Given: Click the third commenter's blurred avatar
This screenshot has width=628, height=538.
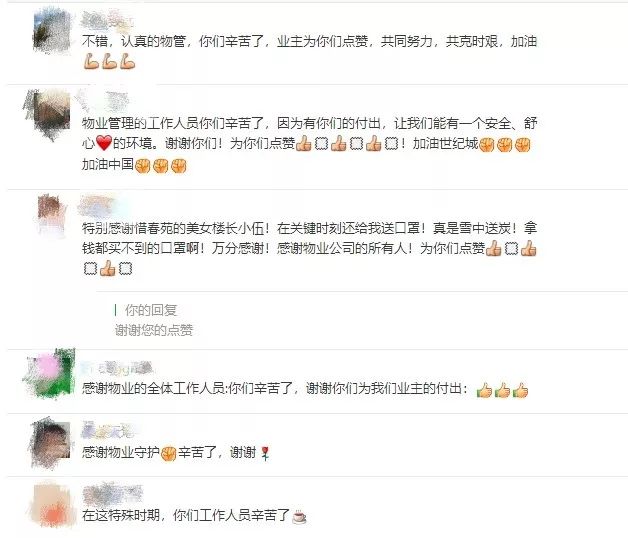Looking at the screenshot, I should pos(52,215).
